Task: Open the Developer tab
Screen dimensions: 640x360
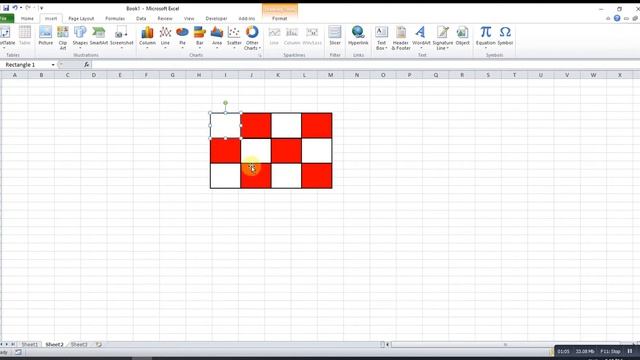Action: pyautogui.click(x=216, y=18)
